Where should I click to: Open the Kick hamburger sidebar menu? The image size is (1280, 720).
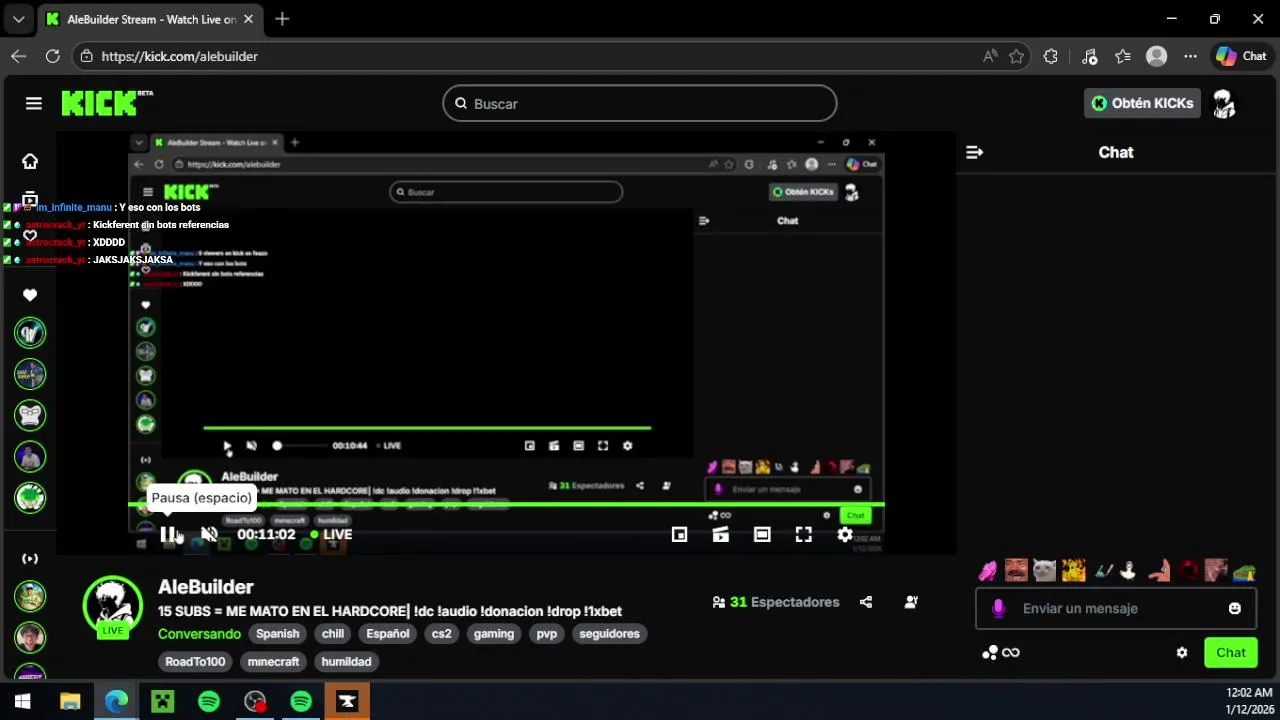pyautogui.click(x=34, y=103)
